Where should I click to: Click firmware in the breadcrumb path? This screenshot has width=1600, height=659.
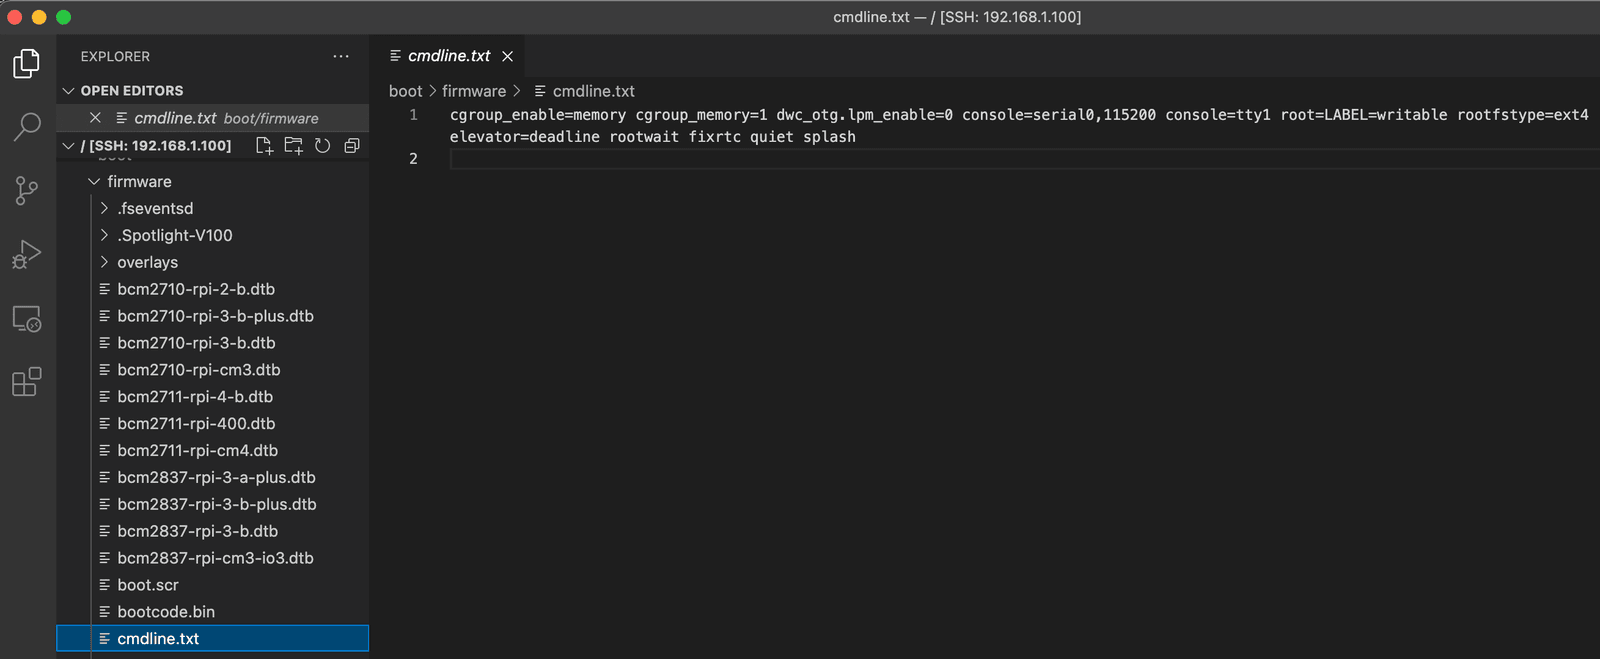[473, 91]
